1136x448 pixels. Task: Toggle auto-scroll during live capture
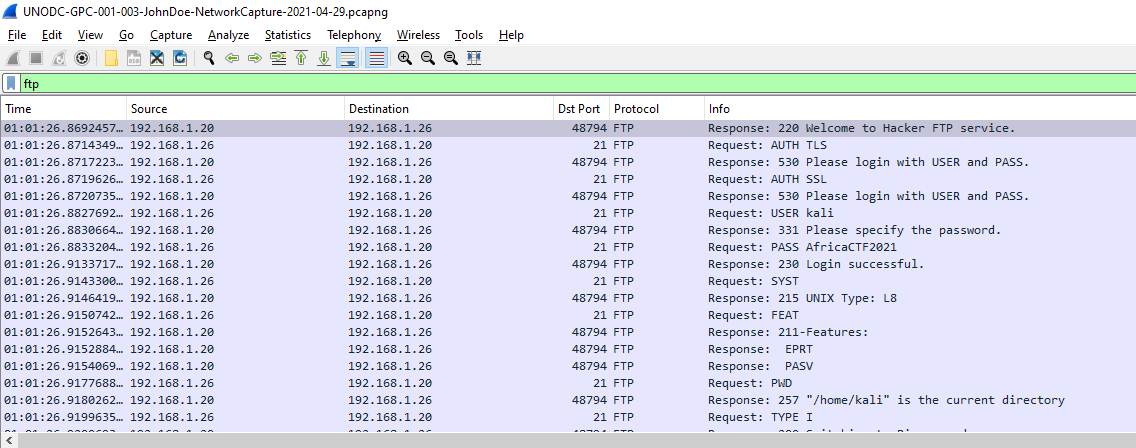pyautogui.click(x=348, y=58)
